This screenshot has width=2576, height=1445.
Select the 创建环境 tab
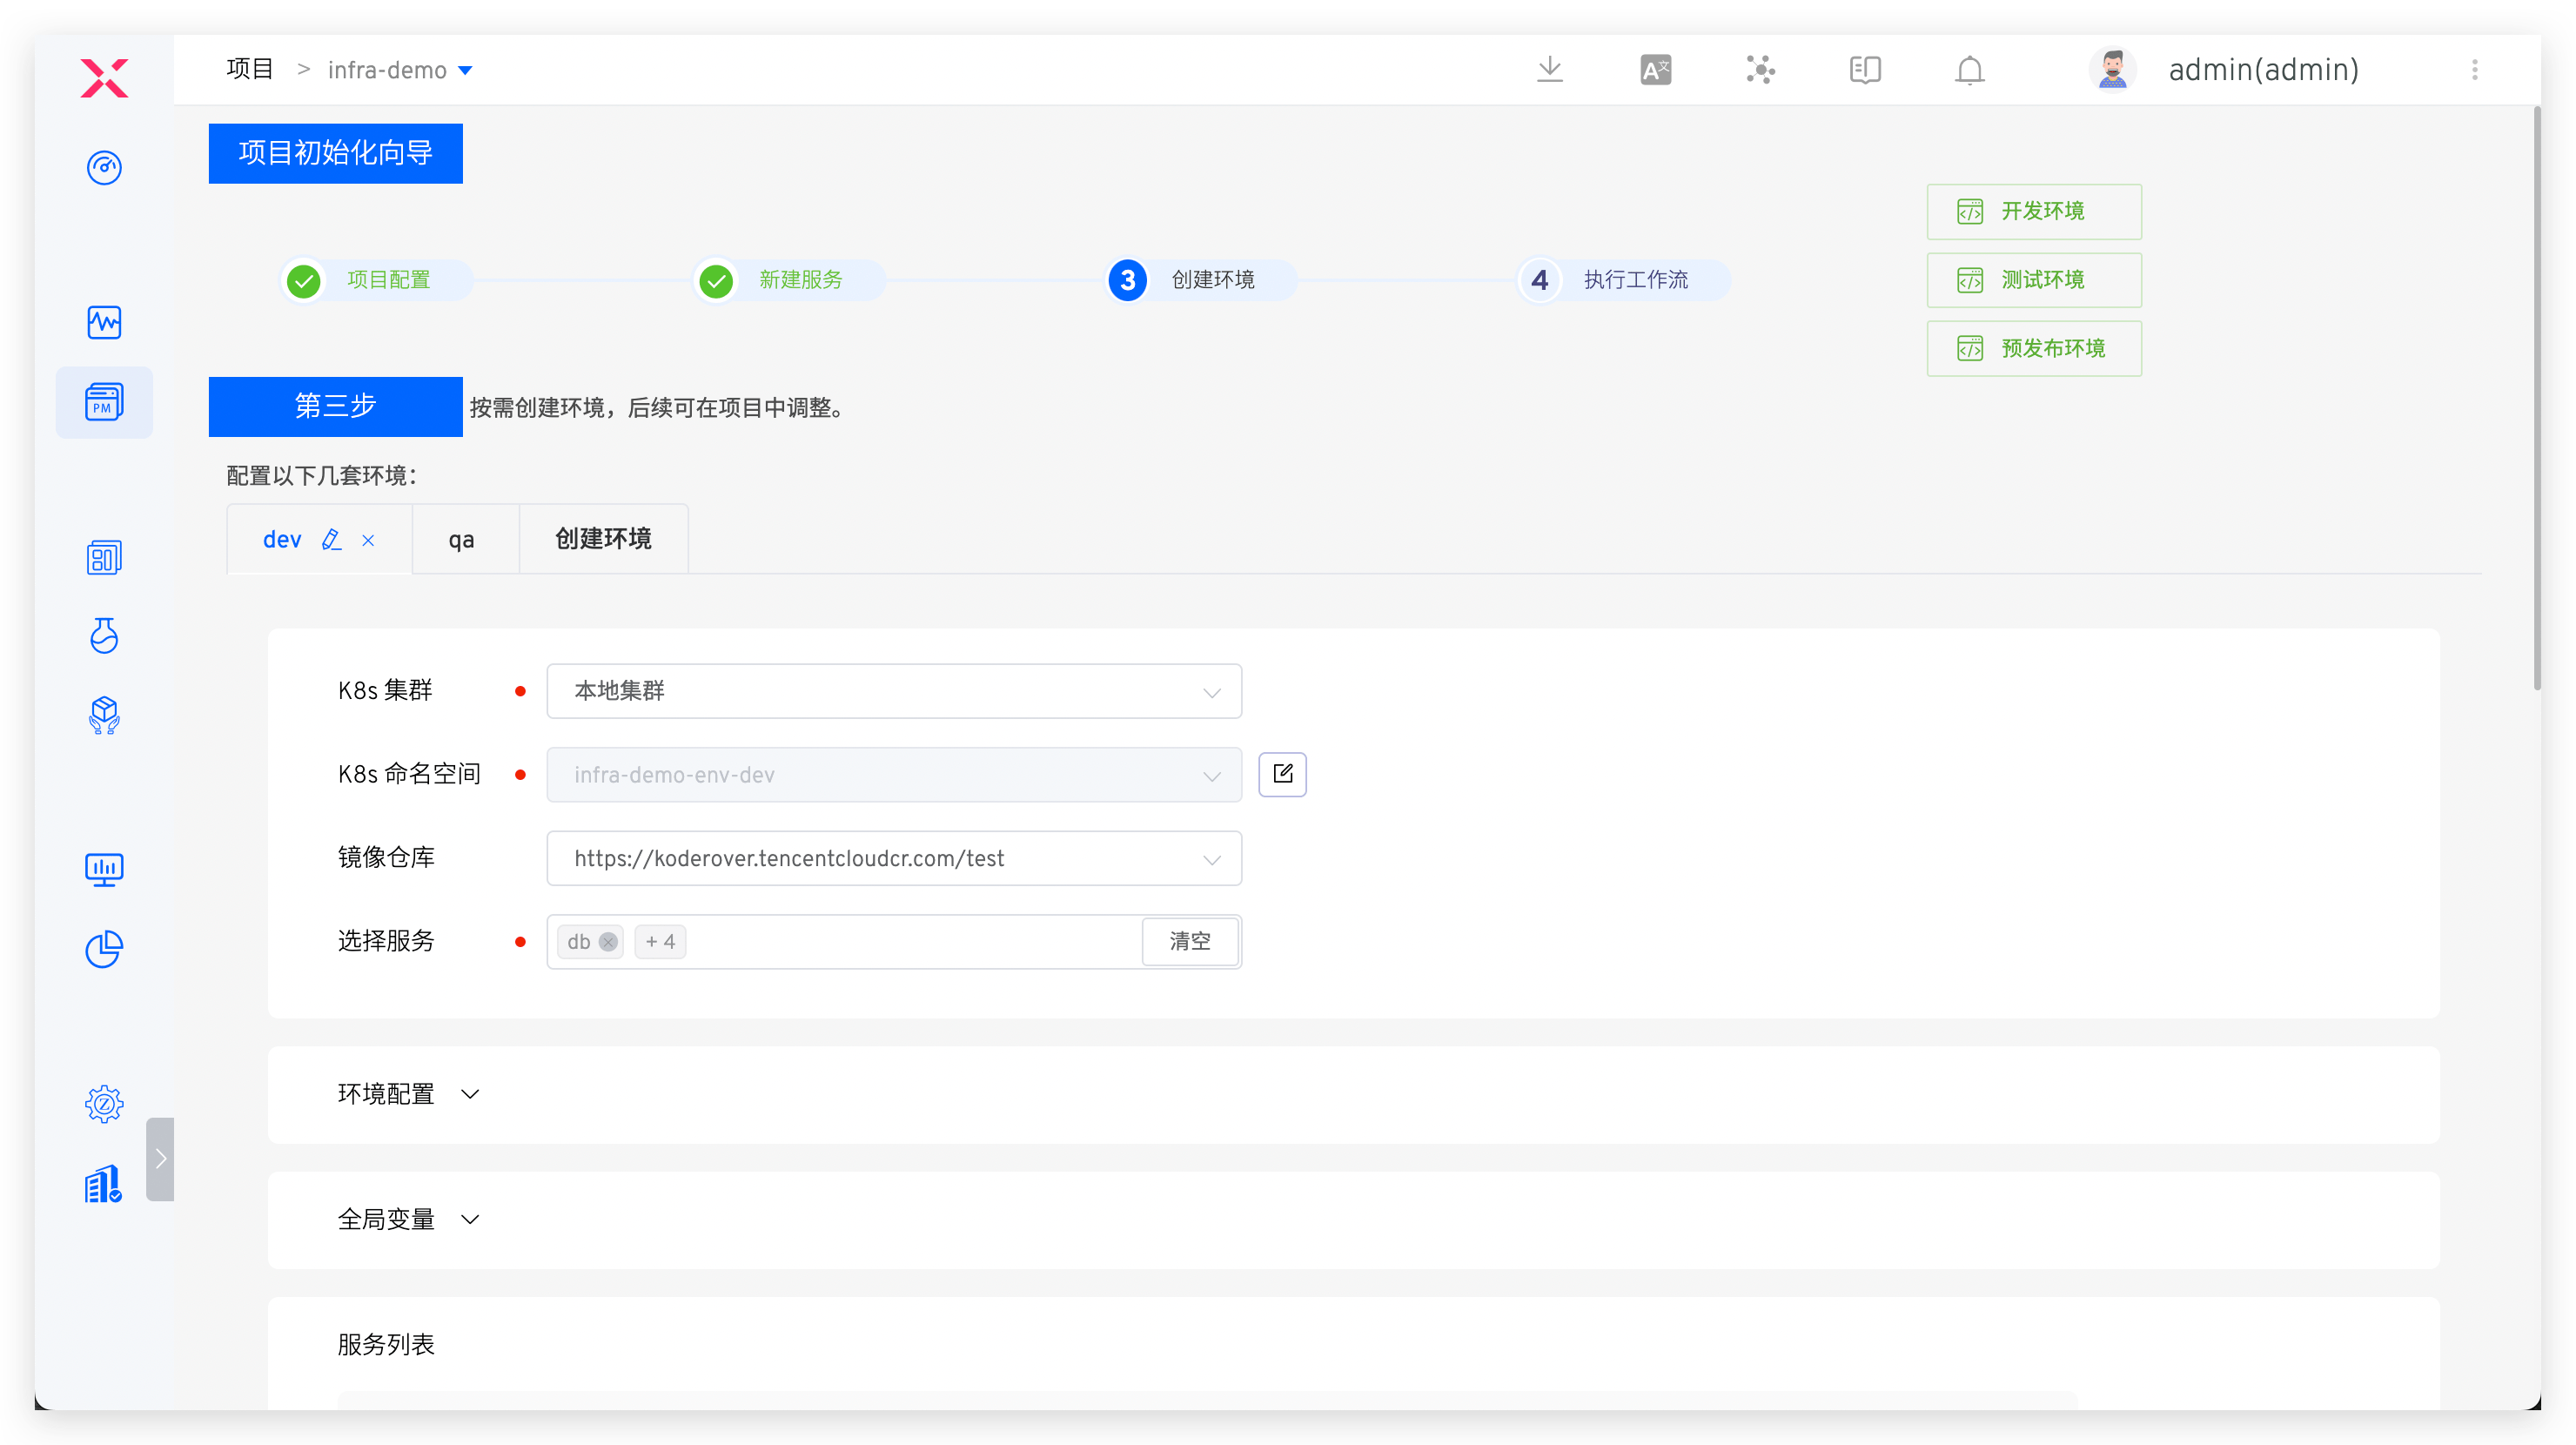click(x=603, y=539)
